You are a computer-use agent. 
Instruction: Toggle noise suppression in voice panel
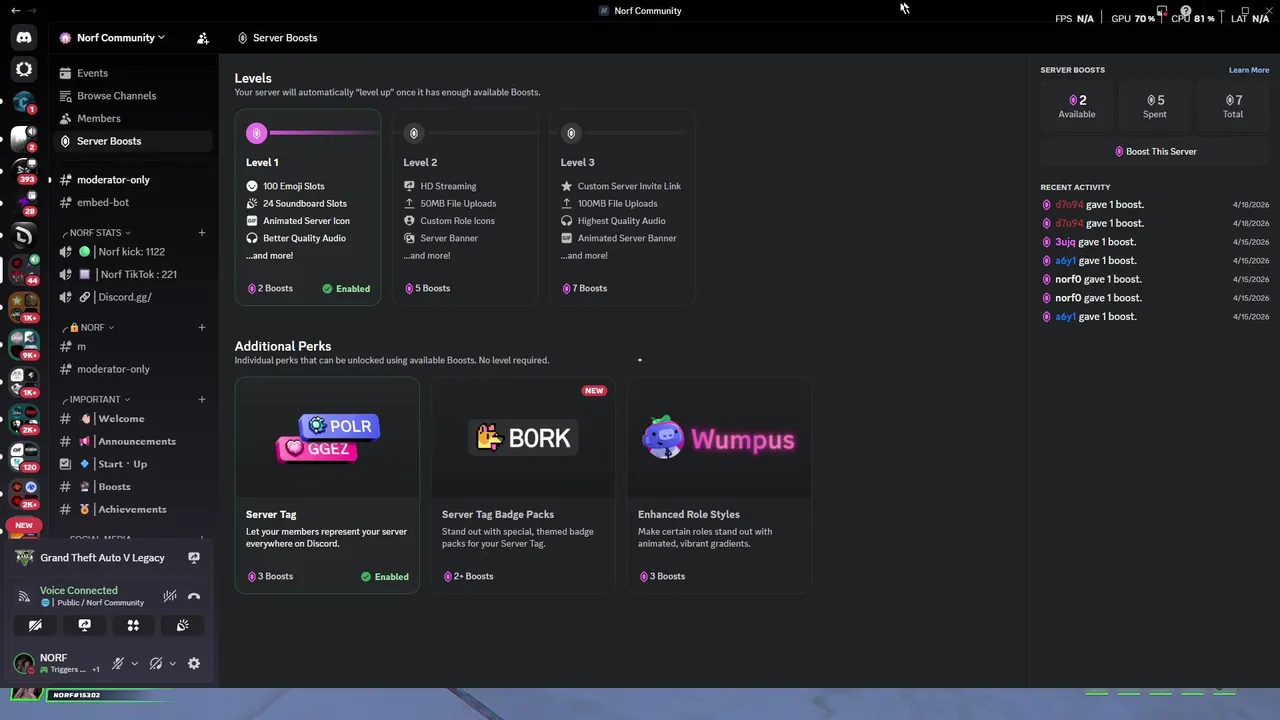170,596
